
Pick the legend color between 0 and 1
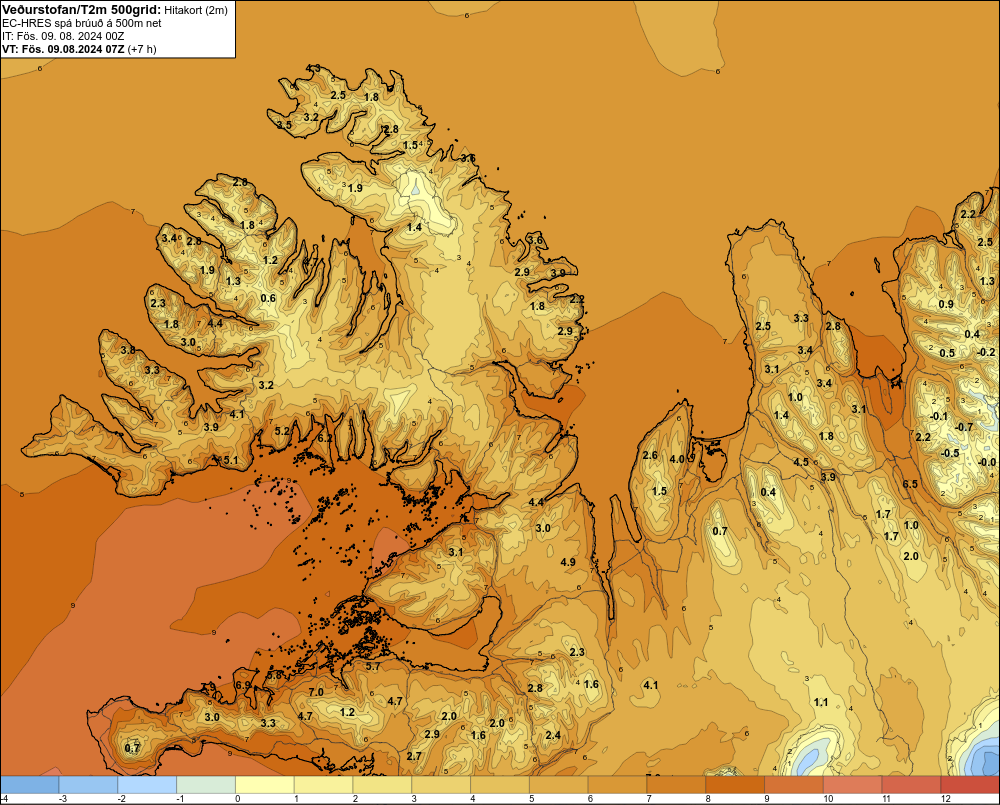click(265, 785)
